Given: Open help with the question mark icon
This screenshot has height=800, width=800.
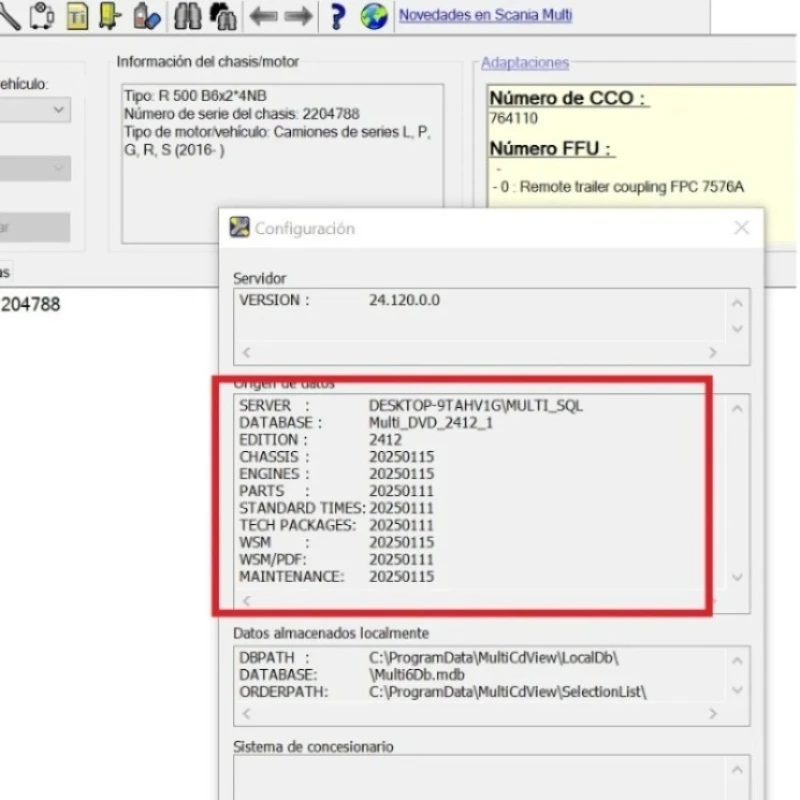Looking at the screenshot, I should click(337, 16).
